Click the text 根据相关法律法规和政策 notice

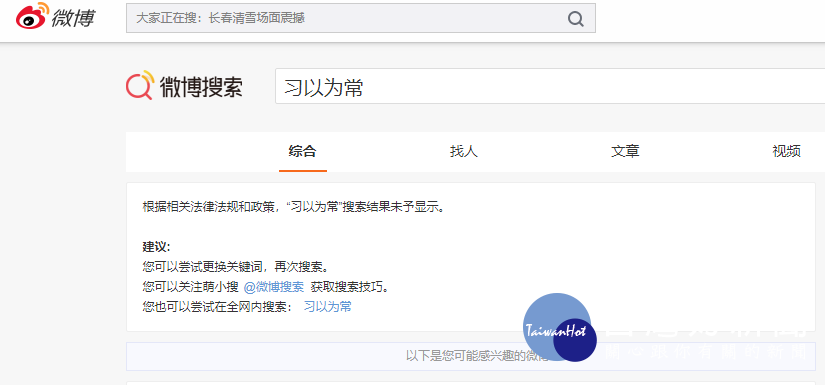294,207
